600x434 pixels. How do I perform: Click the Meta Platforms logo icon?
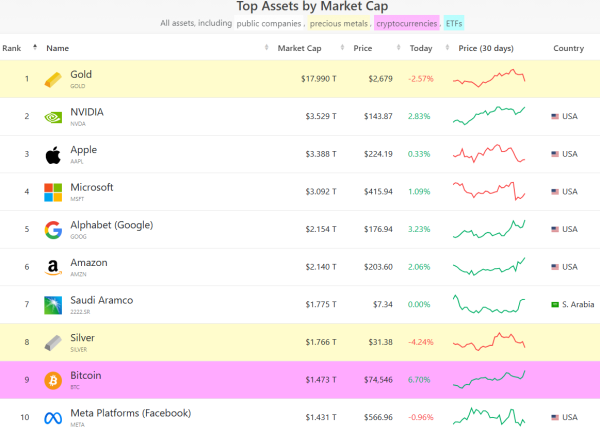(53, 418)
